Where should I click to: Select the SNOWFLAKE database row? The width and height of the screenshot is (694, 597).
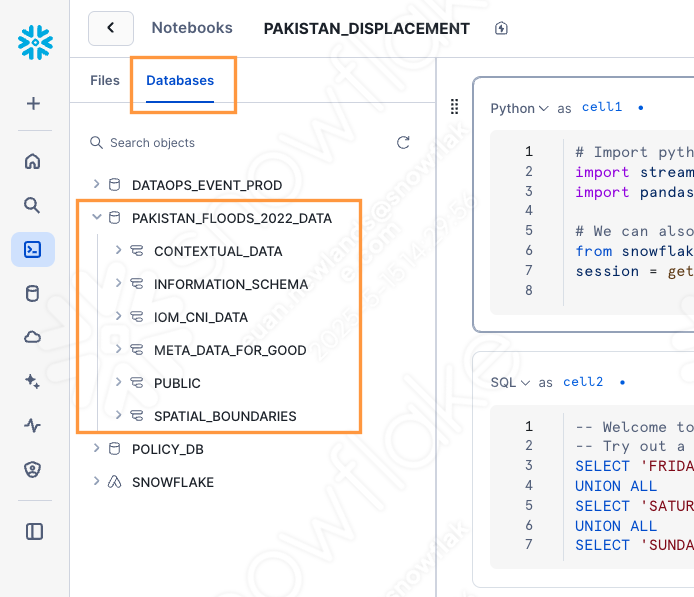pos(173,482)
